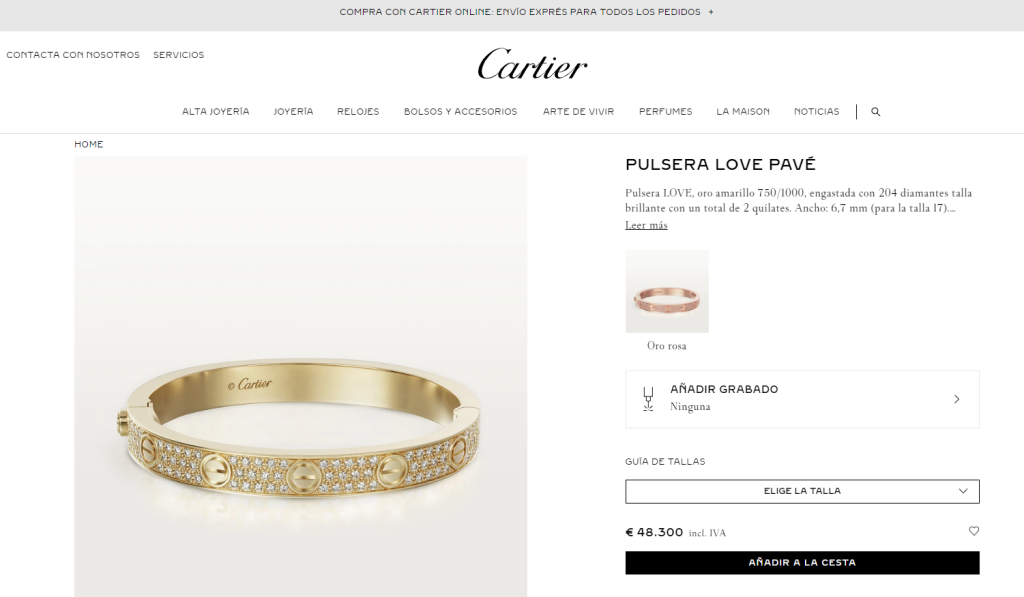Viewport: 1024px width, 597px height.
Task: Open Bolsos y Accesorios menu
Action: [460, 112]
